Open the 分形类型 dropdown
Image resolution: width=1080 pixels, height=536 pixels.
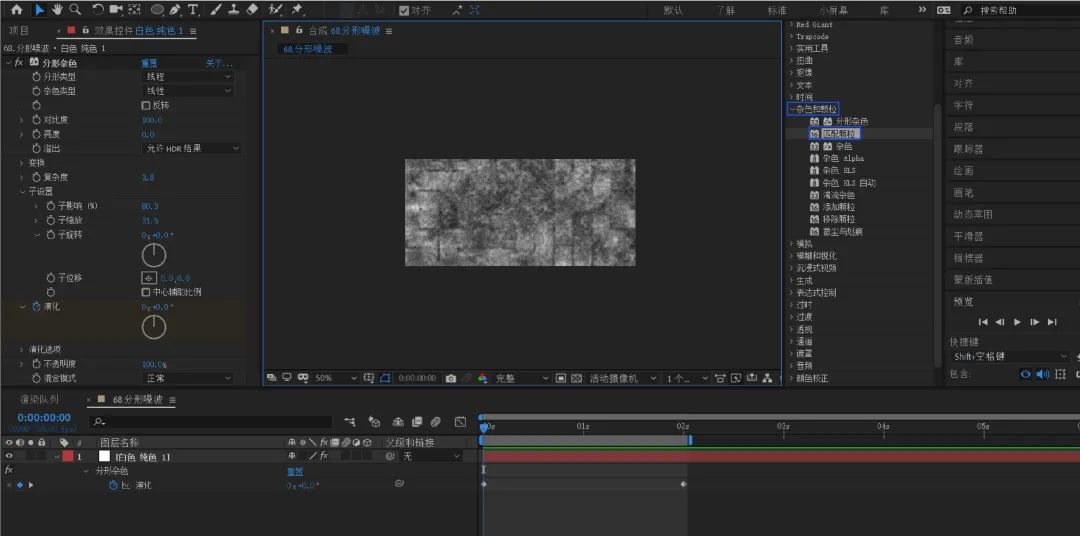pos(187,77)
